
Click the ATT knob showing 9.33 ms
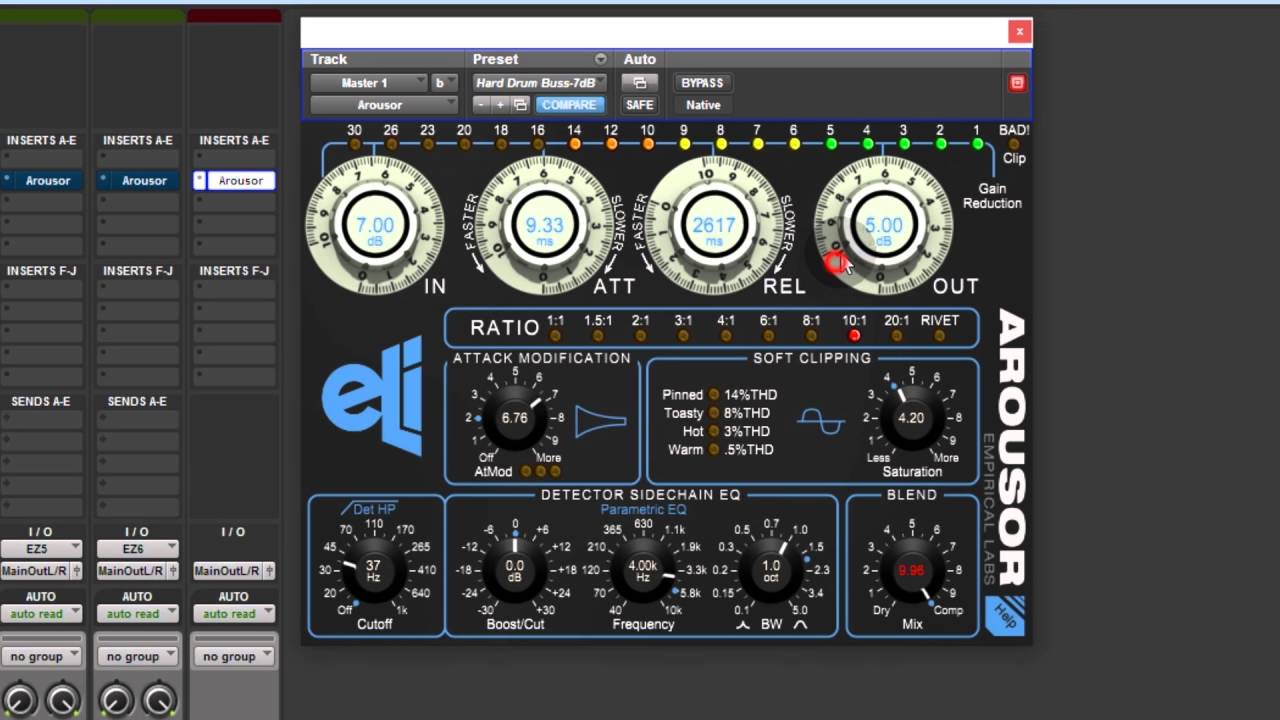545,226
